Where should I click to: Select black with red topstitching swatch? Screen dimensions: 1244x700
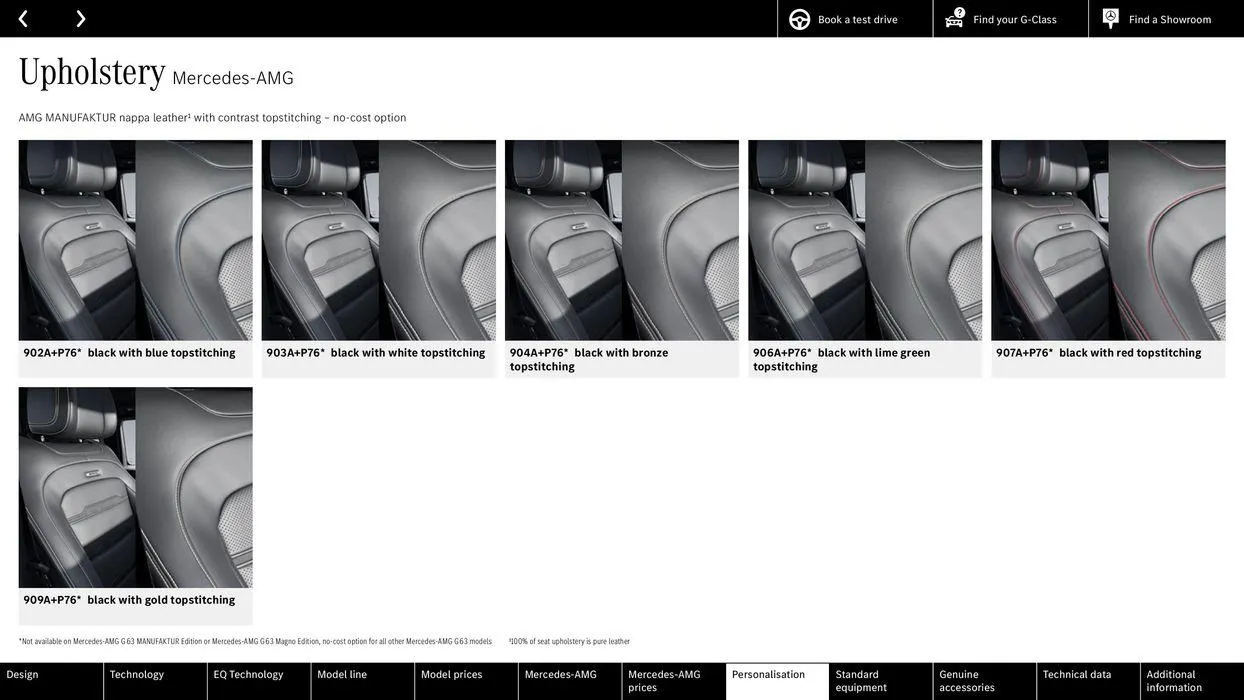1109,240
